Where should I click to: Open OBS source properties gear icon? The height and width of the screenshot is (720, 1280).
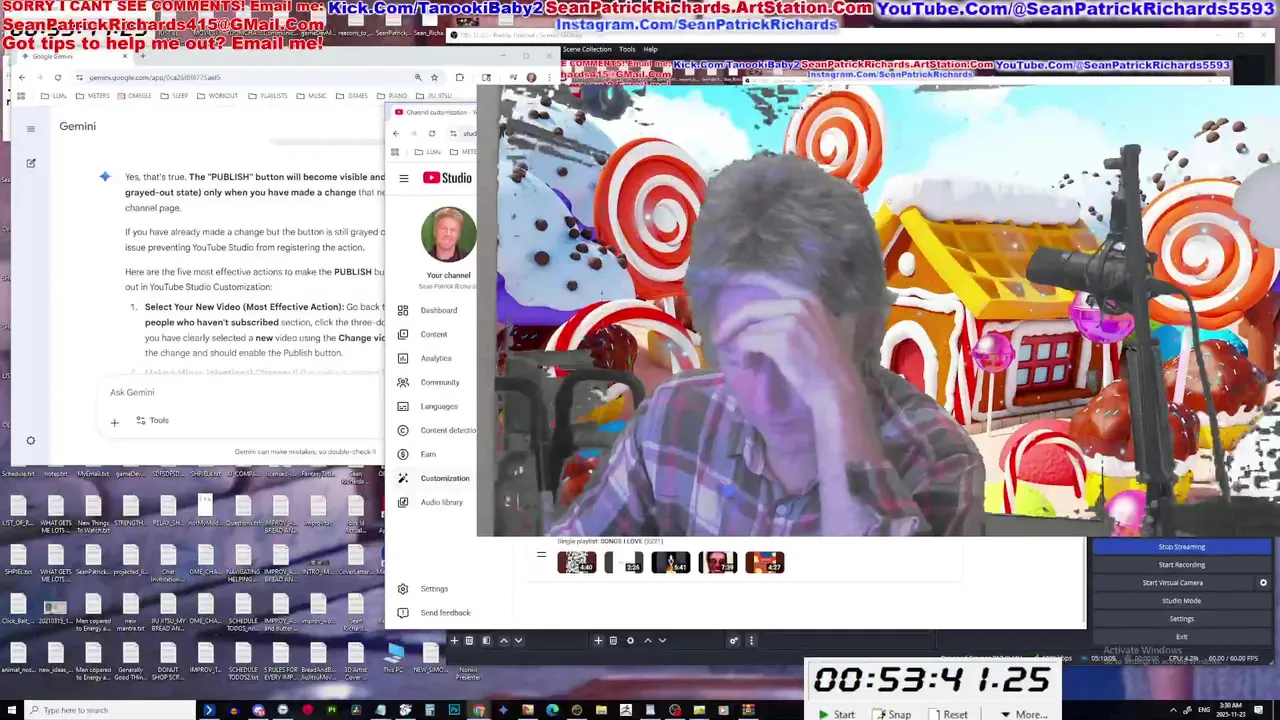[630, 641]
